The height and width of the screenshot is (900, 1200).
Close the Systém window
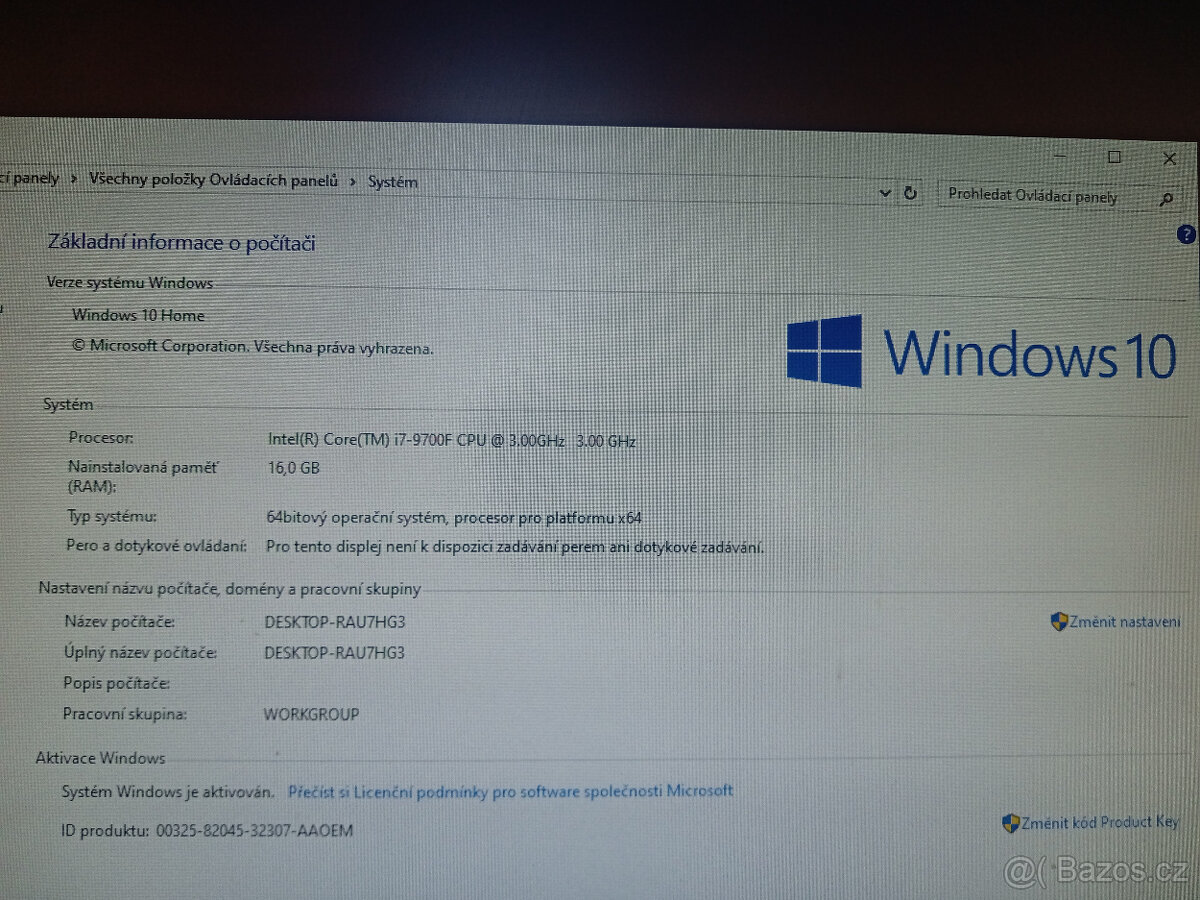pos(1169,158)
